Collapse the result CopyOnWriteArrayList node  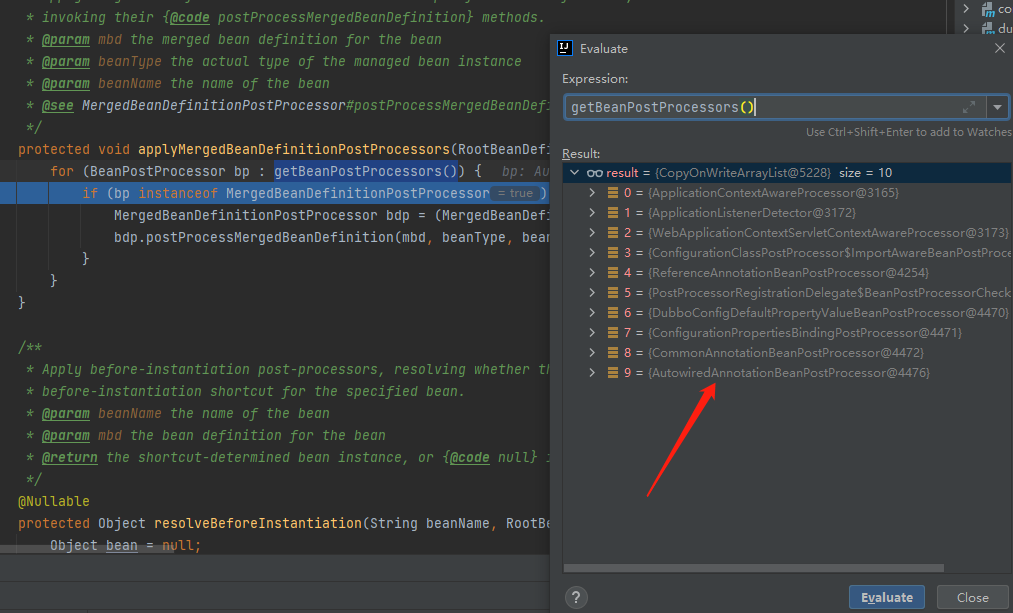(574, 172)
